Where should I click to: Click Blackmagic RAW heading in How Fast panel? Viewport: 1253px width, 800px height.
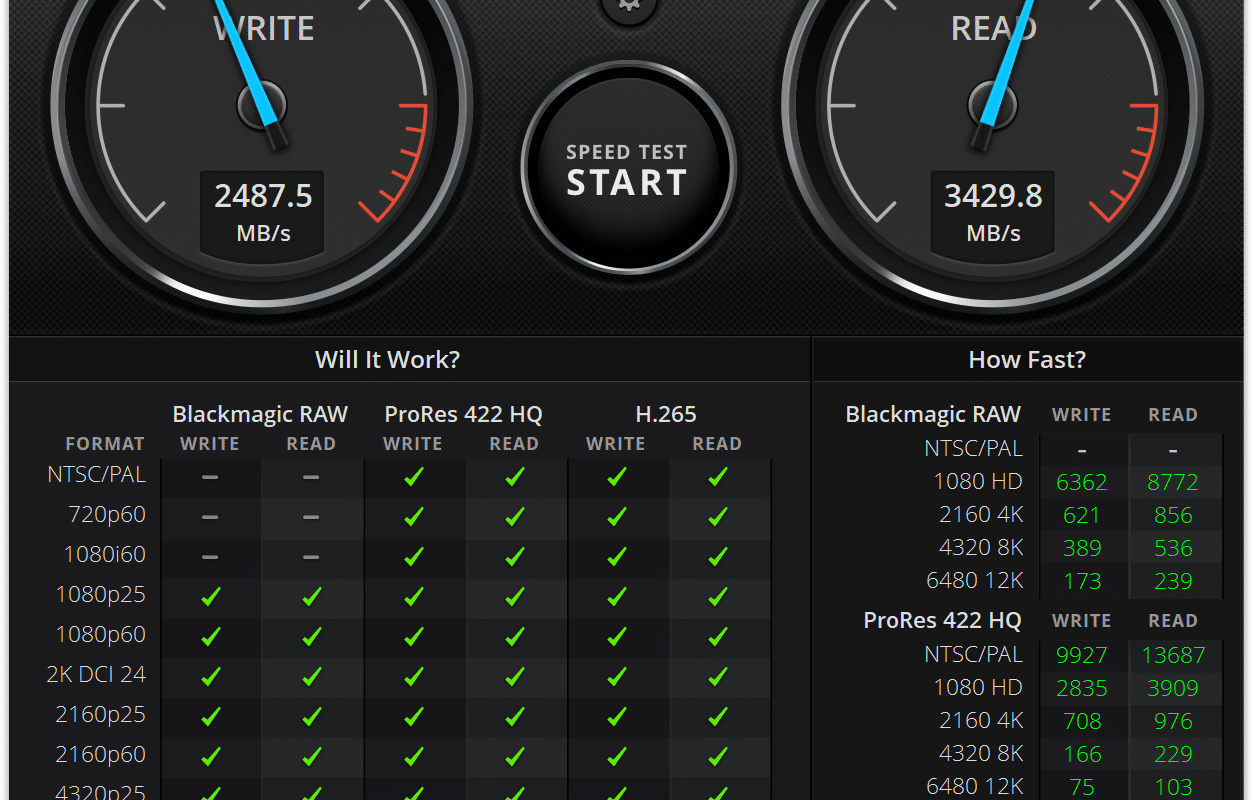(933, 414)
